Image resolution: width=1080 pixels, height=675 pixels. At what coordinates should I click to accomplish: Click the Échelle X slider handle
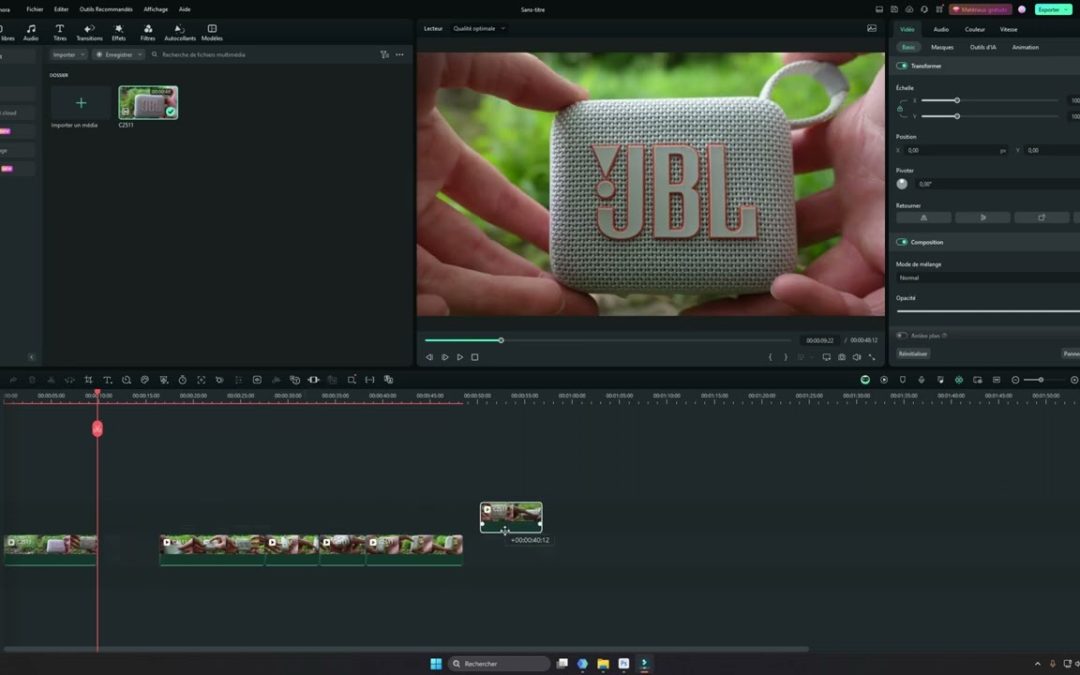(957, 101)
